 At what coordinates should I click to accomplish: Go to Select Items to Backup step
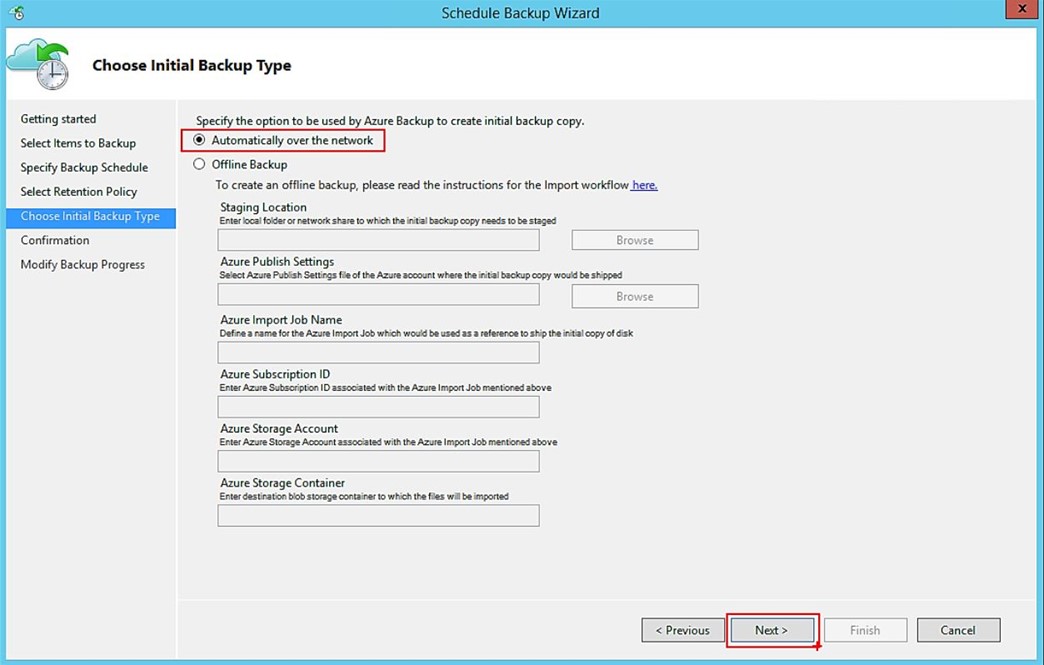click(x=78, y=143)
